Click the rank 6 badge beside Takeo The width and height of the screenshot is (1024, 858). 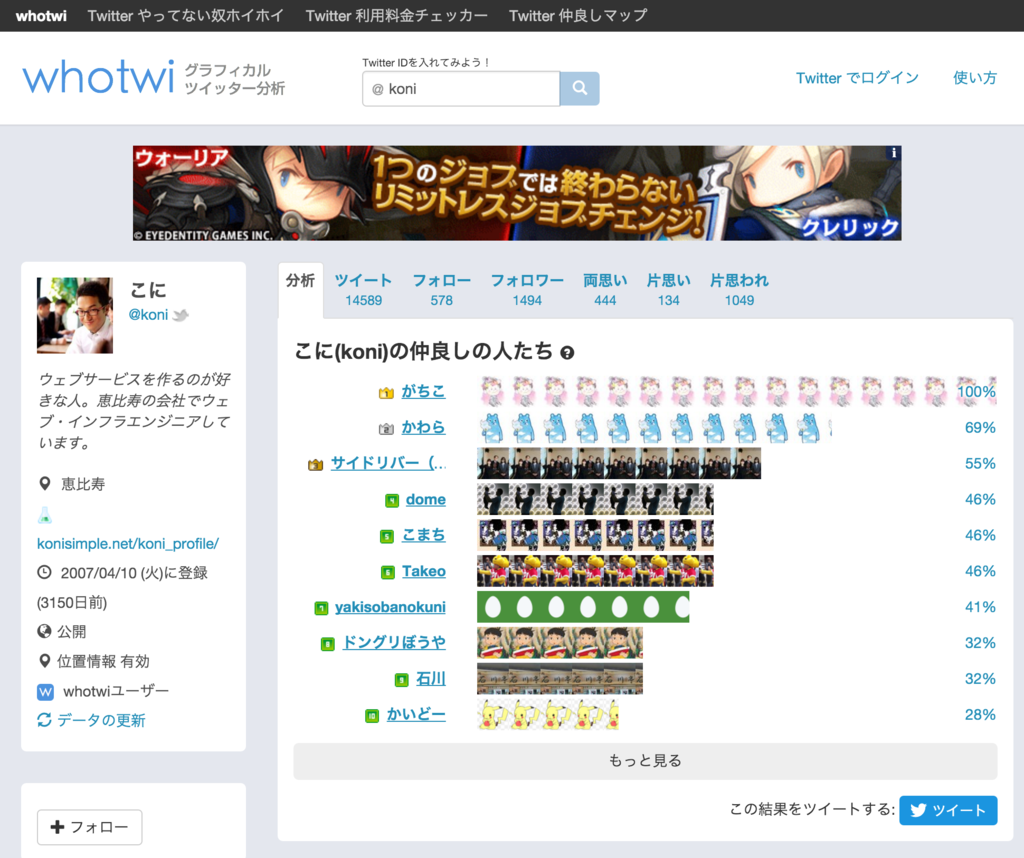pos(388,573)
